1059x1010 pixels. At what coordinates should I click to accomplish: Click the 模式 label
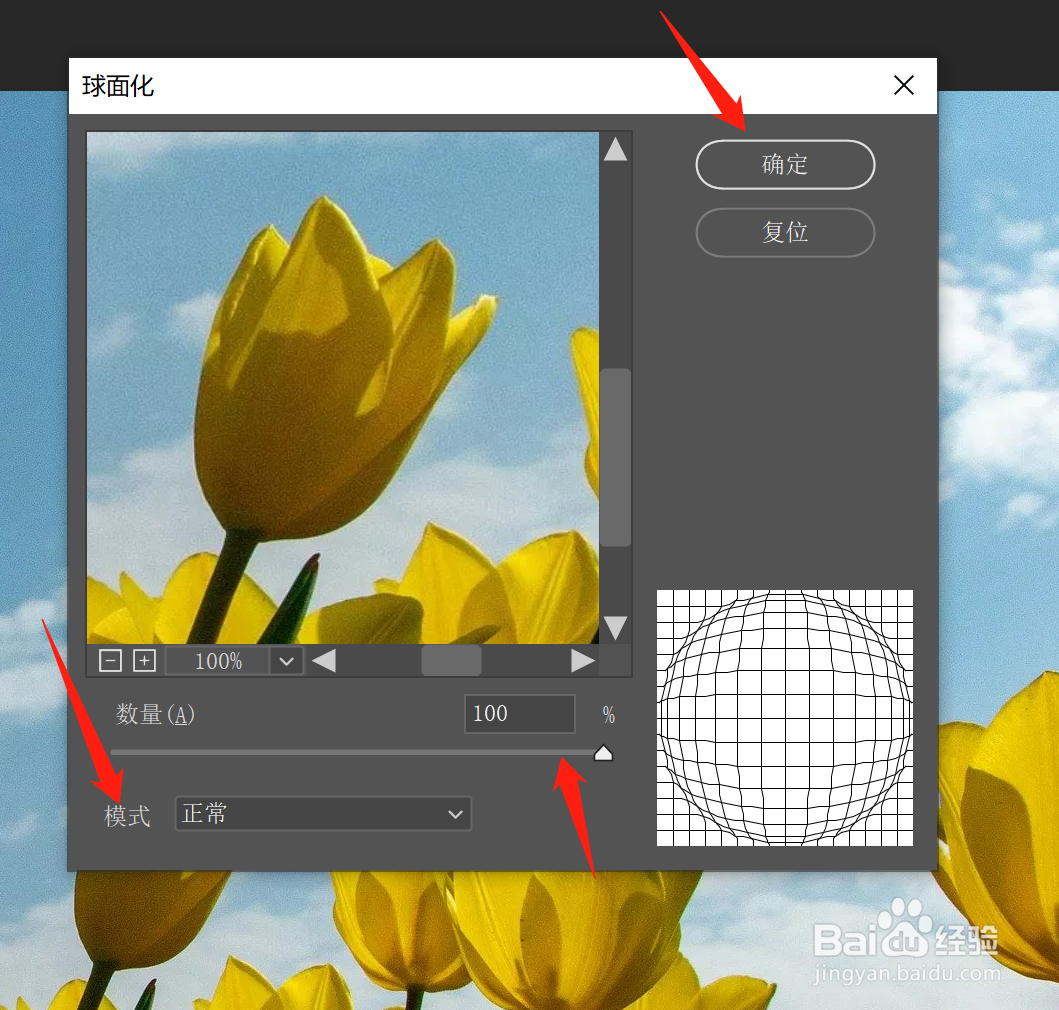[127, 815]
